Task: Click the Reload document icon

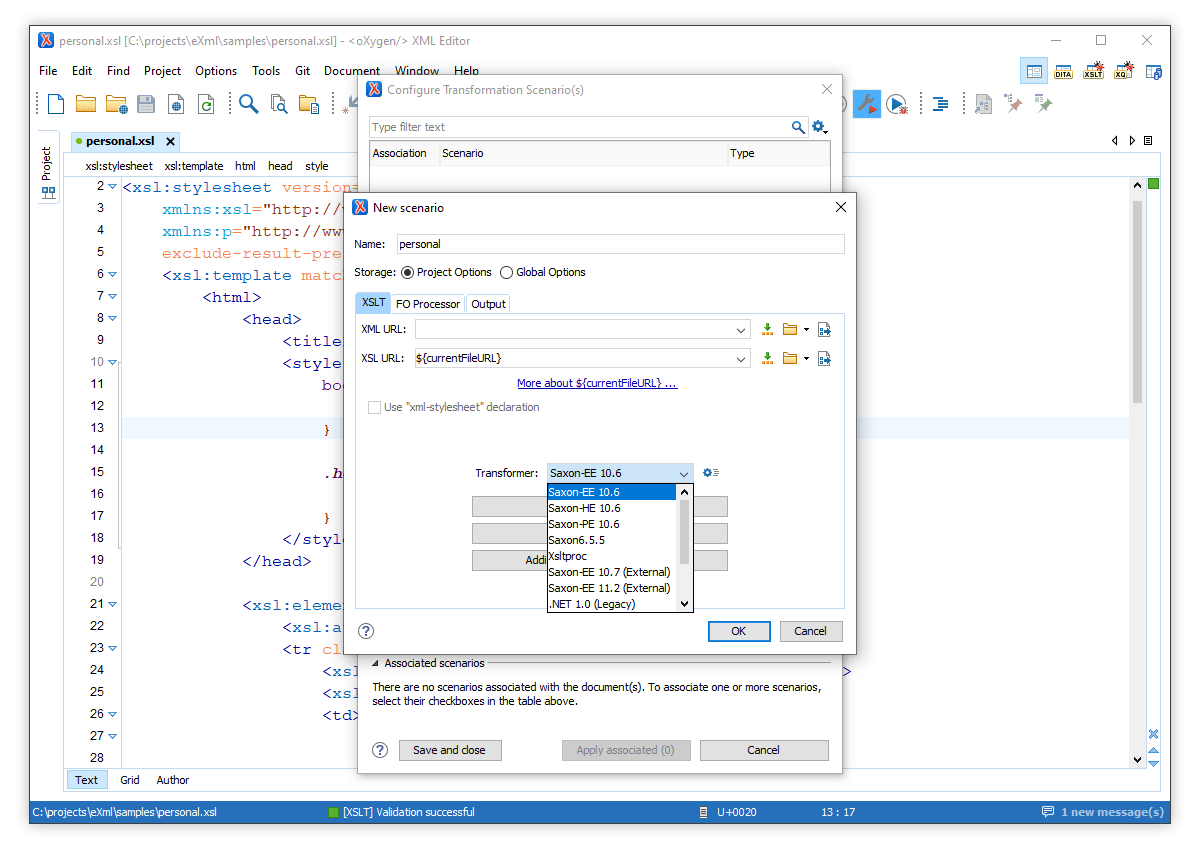Action: [x=206, y=103]
